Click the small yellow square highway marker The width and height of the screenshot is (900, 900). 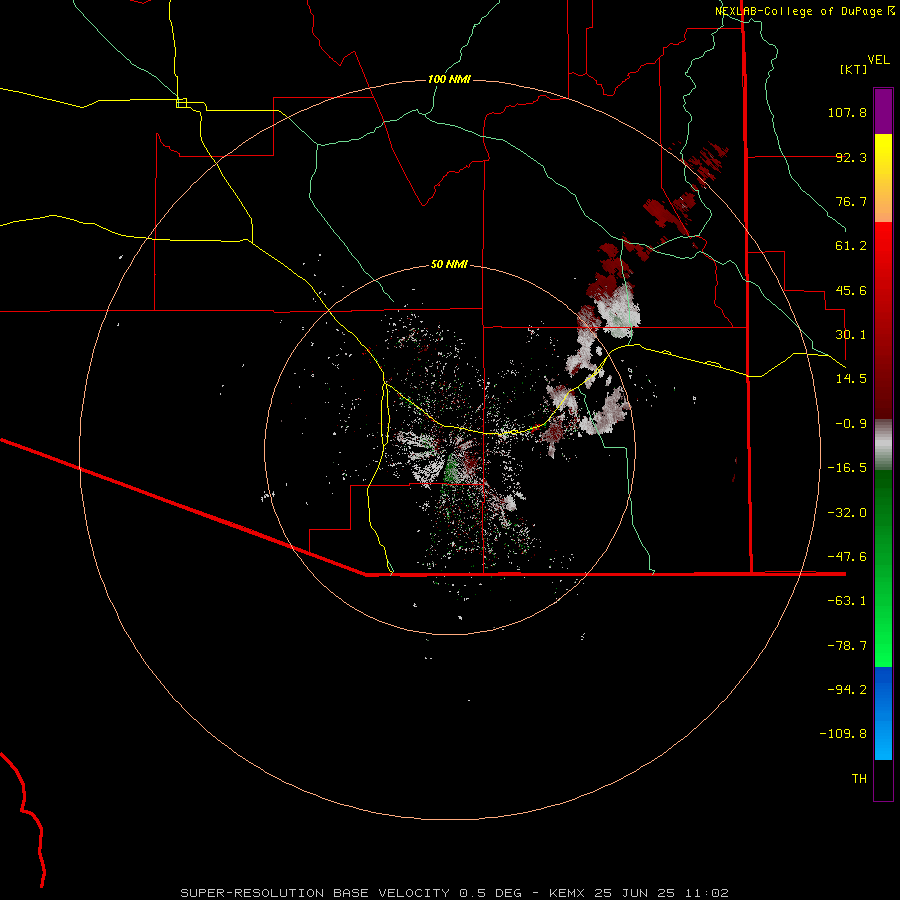pos(181,103)
